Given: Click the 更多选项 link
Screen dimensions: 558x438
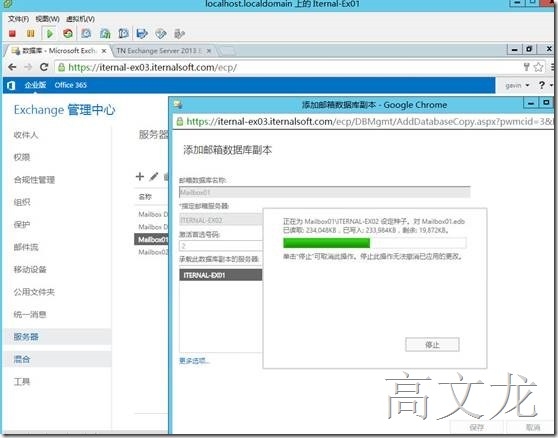Looking at the screenshot, I should 194,361.
